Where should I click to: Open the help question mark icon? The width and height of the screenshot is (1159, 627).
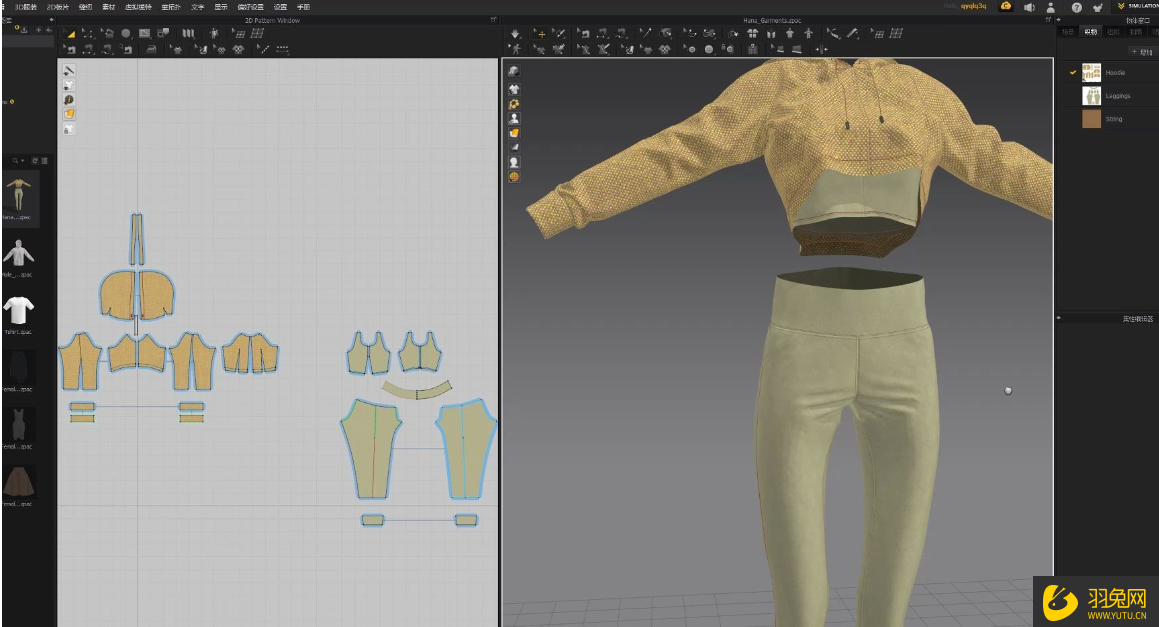coord(1076,6)
